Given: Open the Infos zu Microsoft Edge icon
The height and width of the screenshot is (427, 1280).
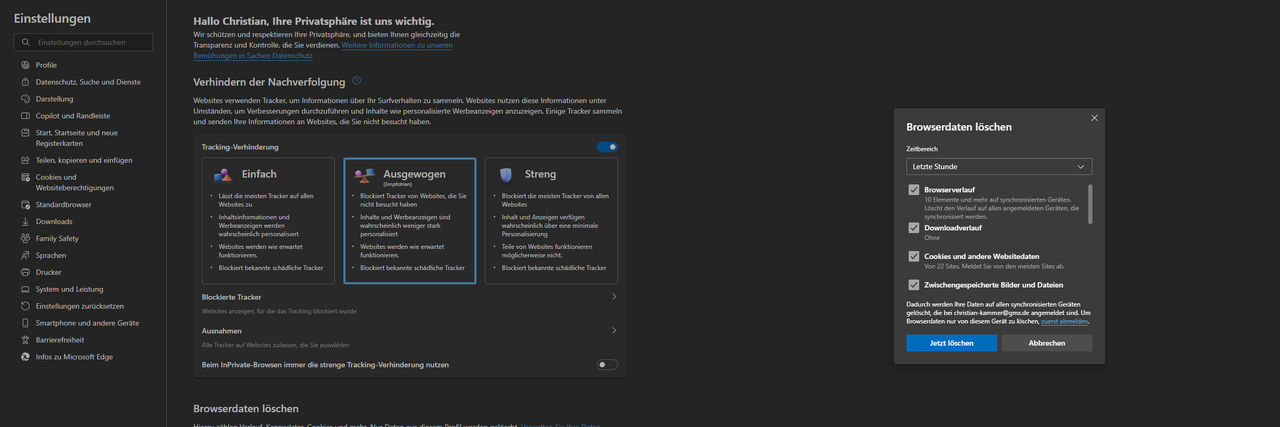Looking at the screenshot, I should pos(26,357).
